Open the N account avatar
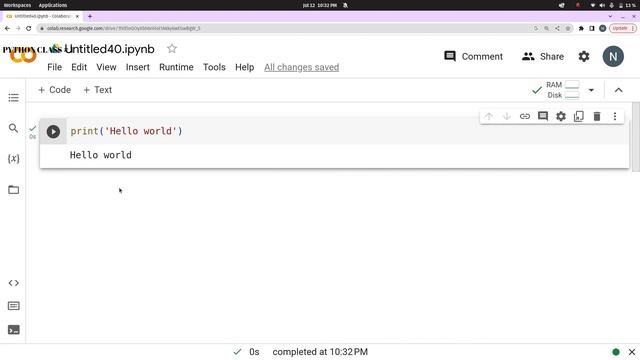 (613, 56)
